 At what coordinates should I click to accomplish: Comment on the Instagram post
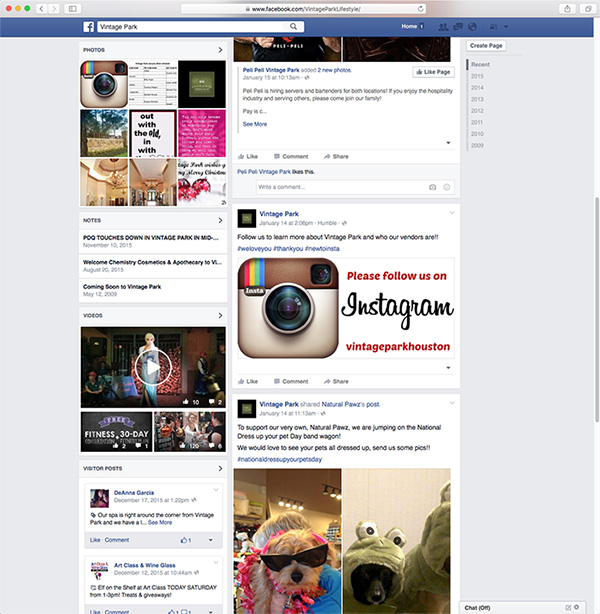(291, 381)
